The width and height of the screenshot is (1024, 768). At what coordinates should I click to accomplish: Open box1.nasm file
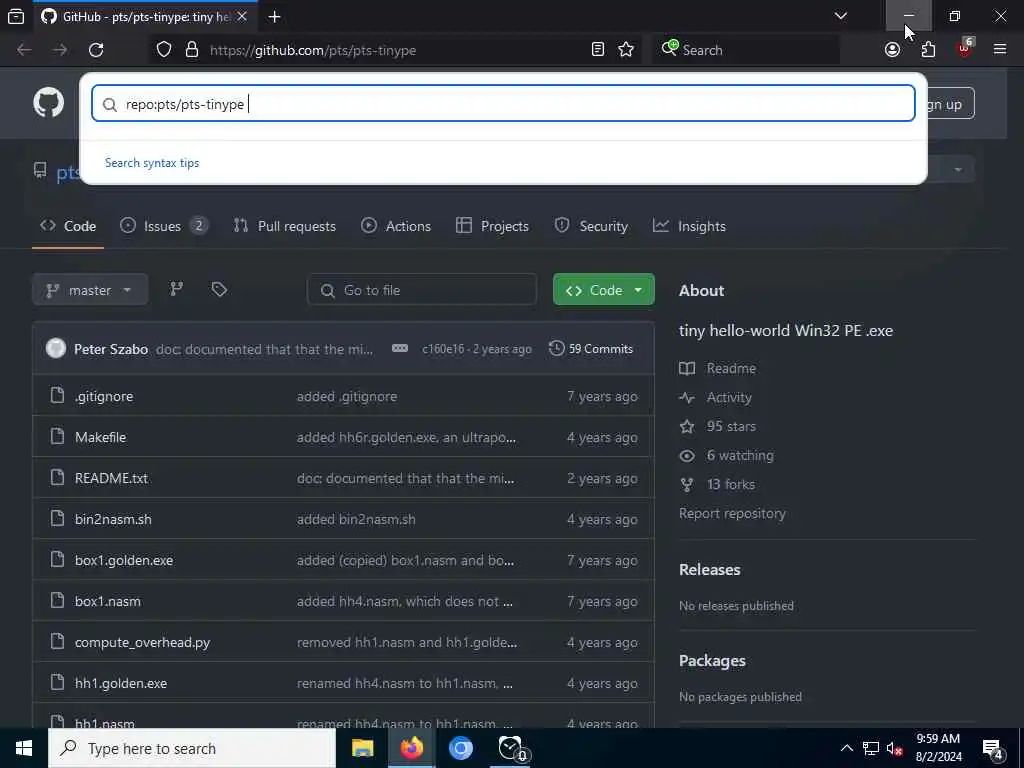(x=108, y=601)
